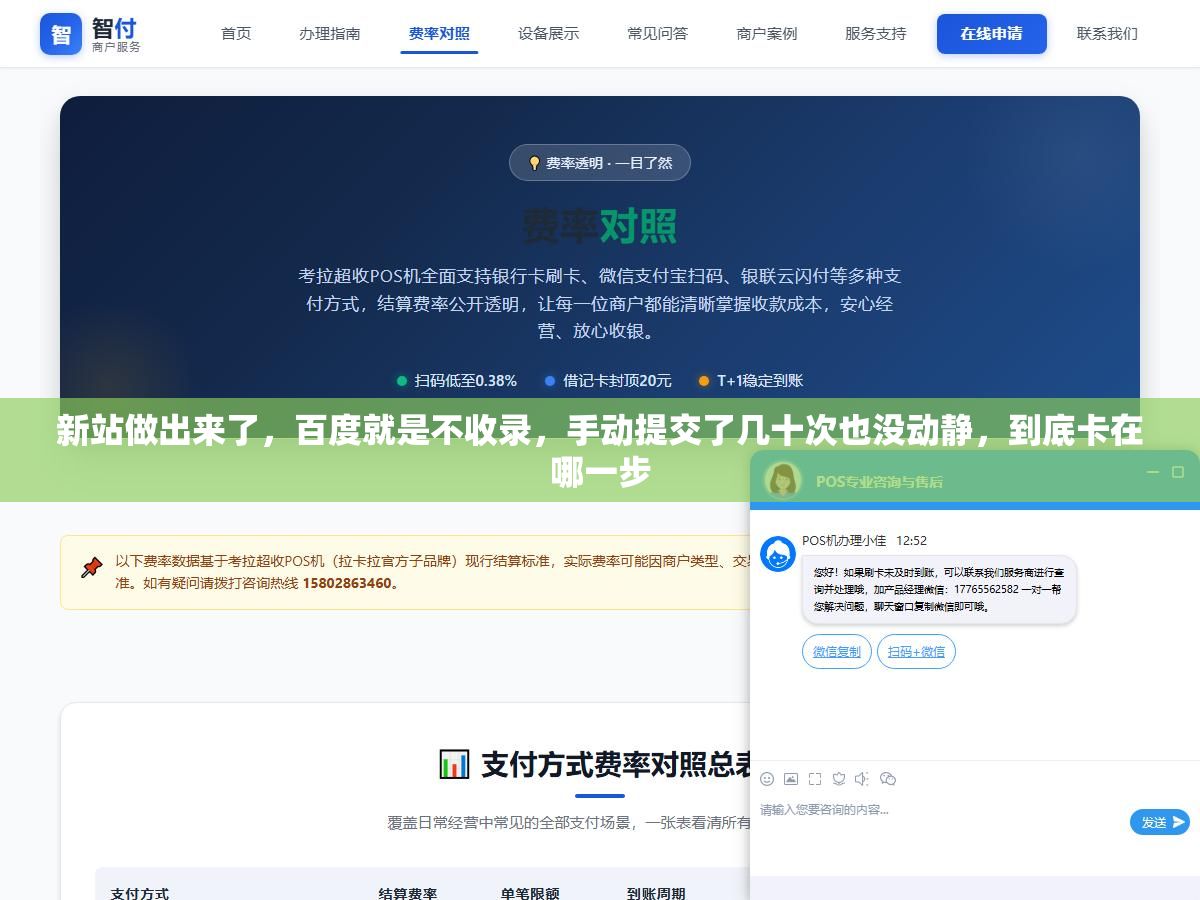1200x900 pixels.
Task: Click the chat message bubble text
Action: point(938,590)
